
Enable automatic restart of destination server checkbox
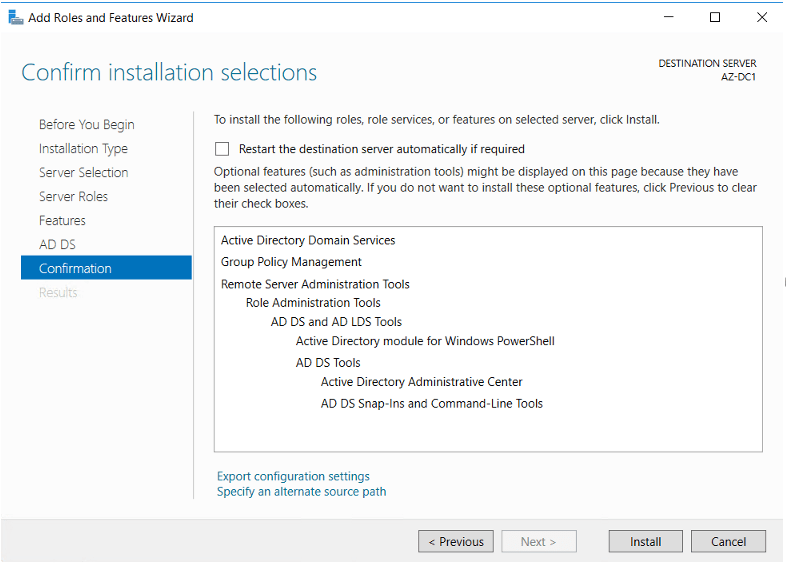pos(222,149)
